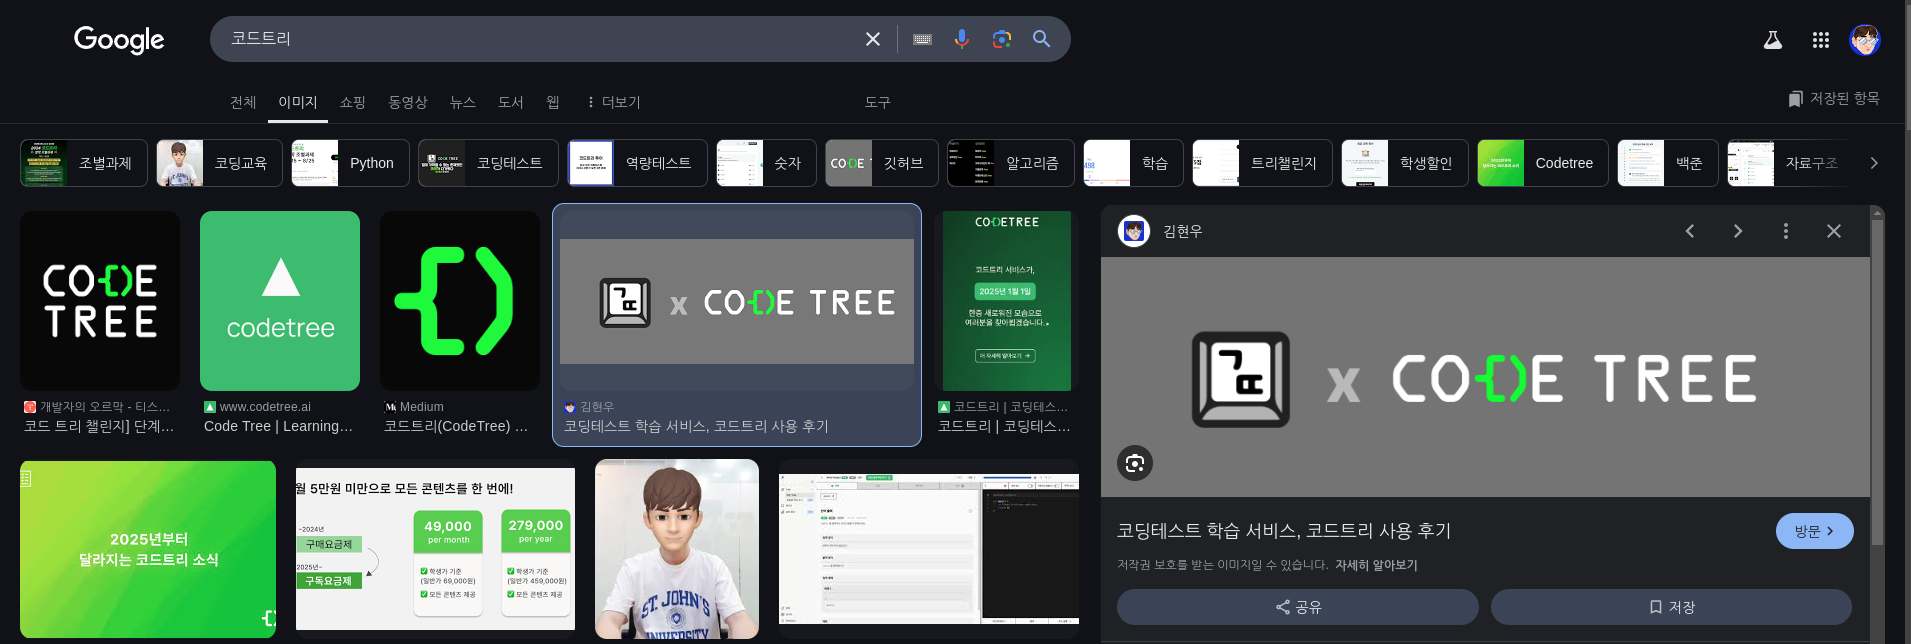This screenshot has width=1911, height=644.
Task: Open the 자세히 알아보기 link
Action: 1376,565
